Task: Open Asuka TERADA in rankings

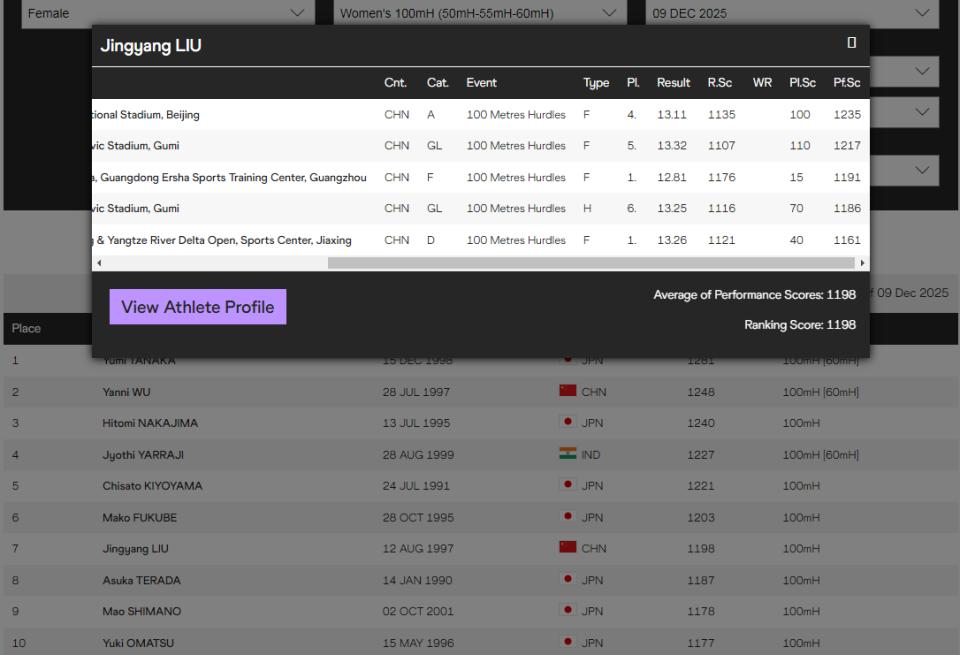Action: 141,580
